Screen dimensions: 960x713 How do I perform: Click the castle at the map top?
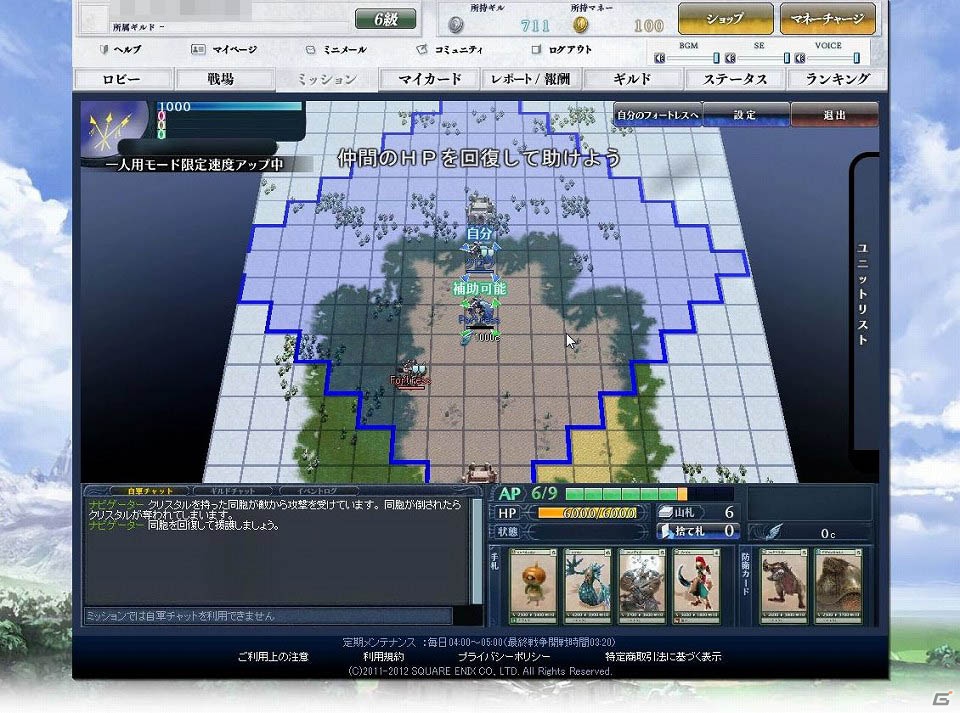481,208
